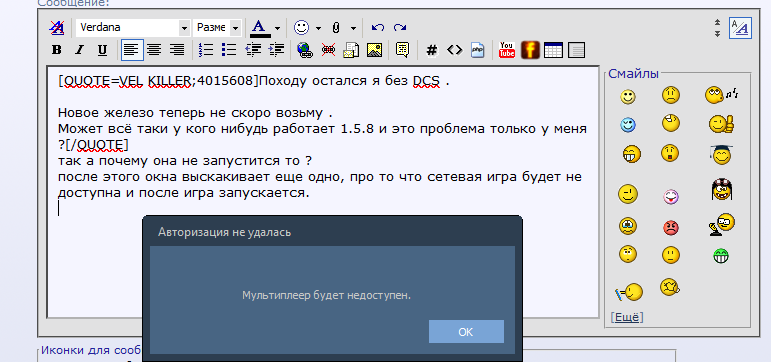Click OK in the authorization failed dialog
The height and width of the screenshot is (362, 771).
click(x=466, y=332)
